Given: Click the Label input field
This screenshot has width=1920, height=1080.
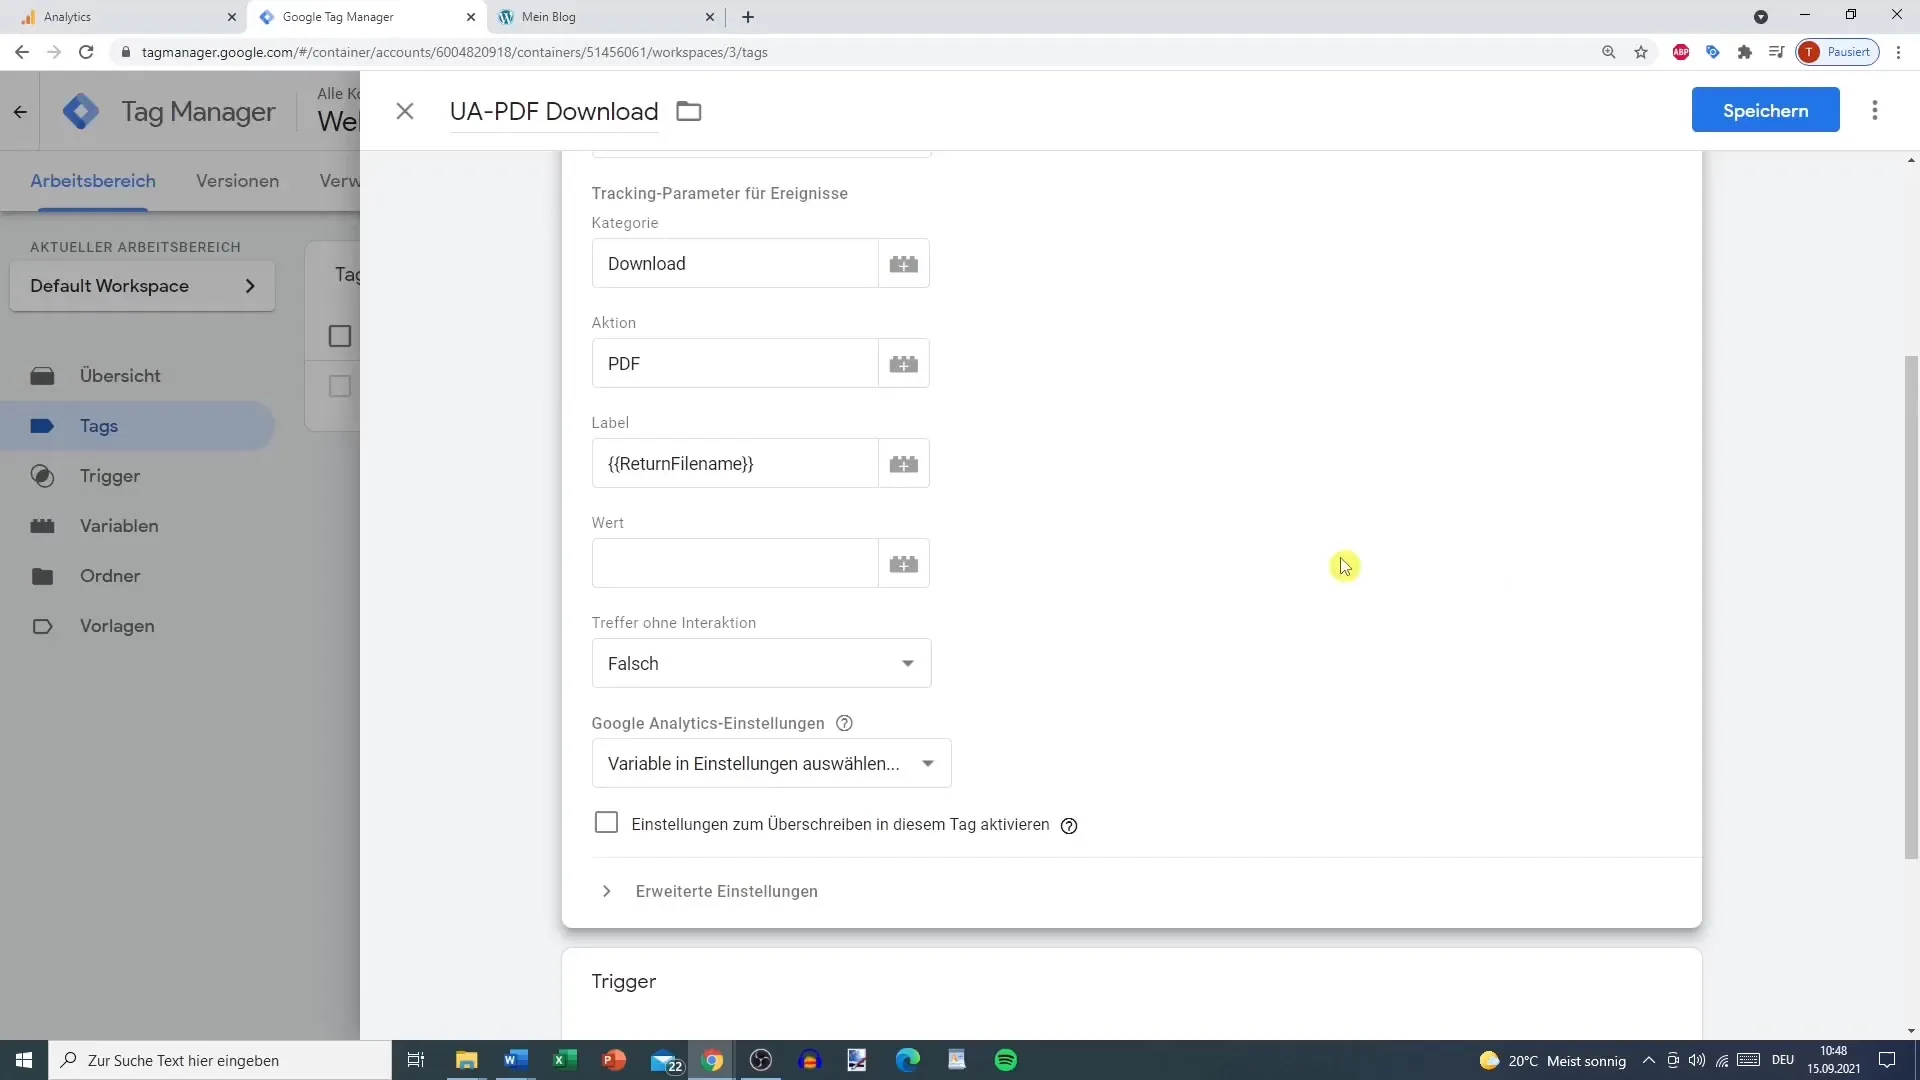Looking at the screenshot, I should [736, 463].
